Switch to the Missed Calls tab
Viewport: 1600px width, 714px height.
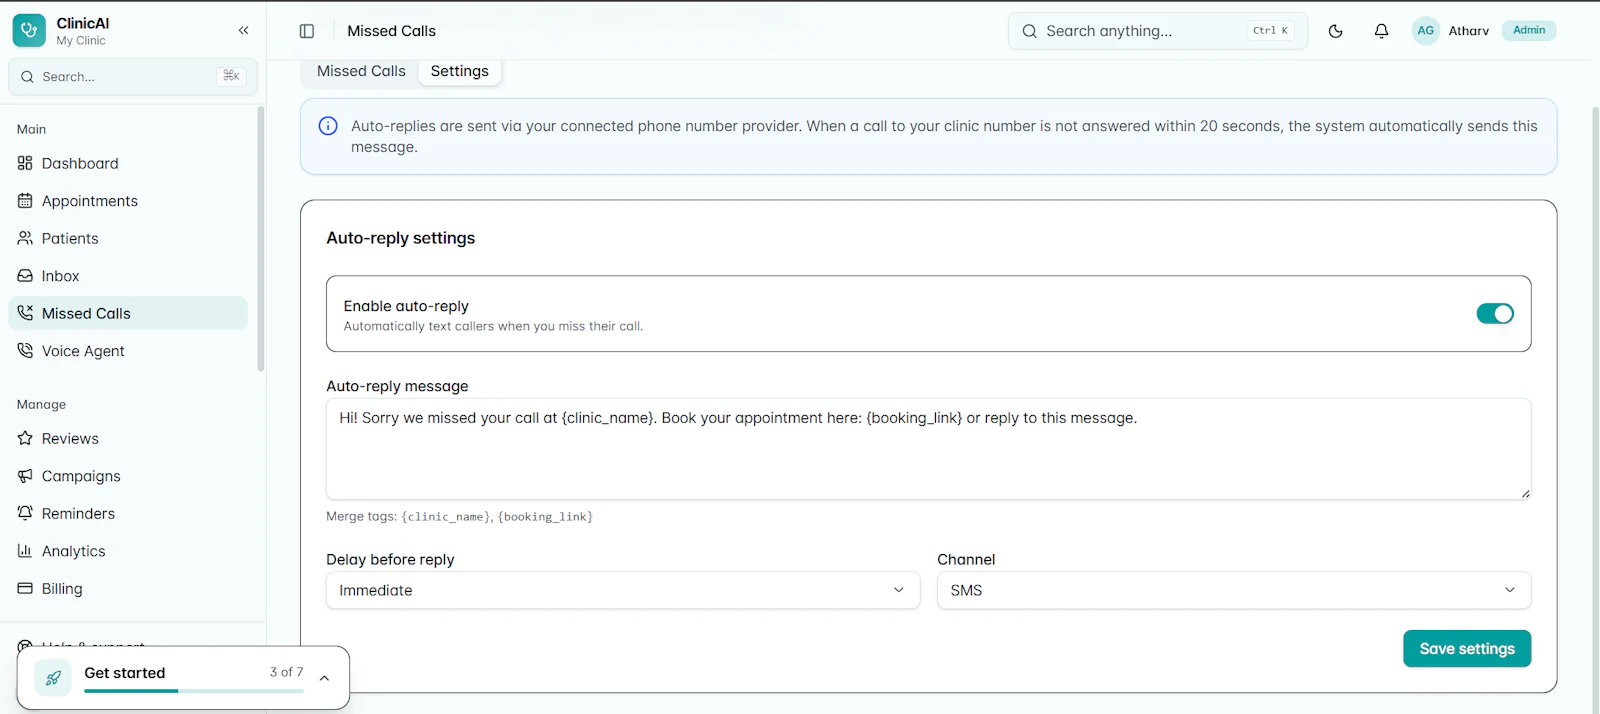(361, 71)
